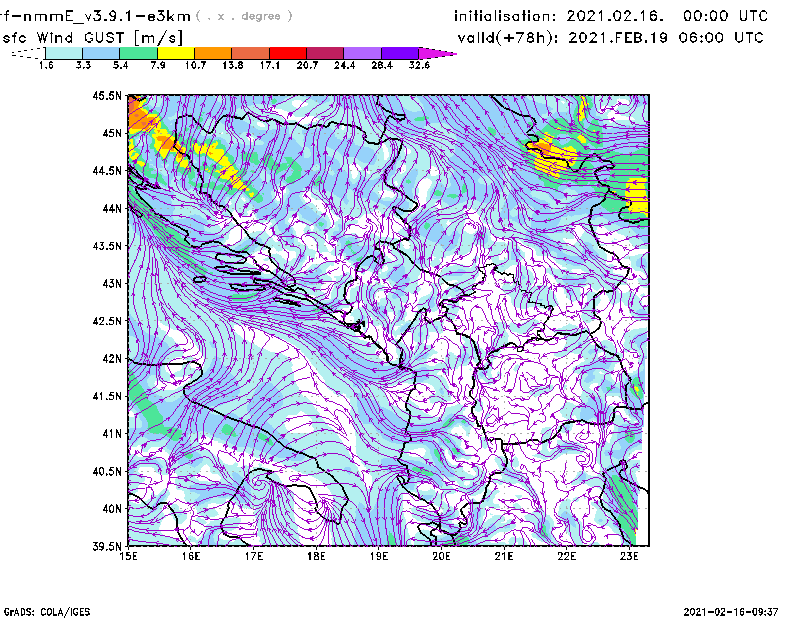Click the legend value 24.4
Viewport: 800px width, 618px height.
344,65
